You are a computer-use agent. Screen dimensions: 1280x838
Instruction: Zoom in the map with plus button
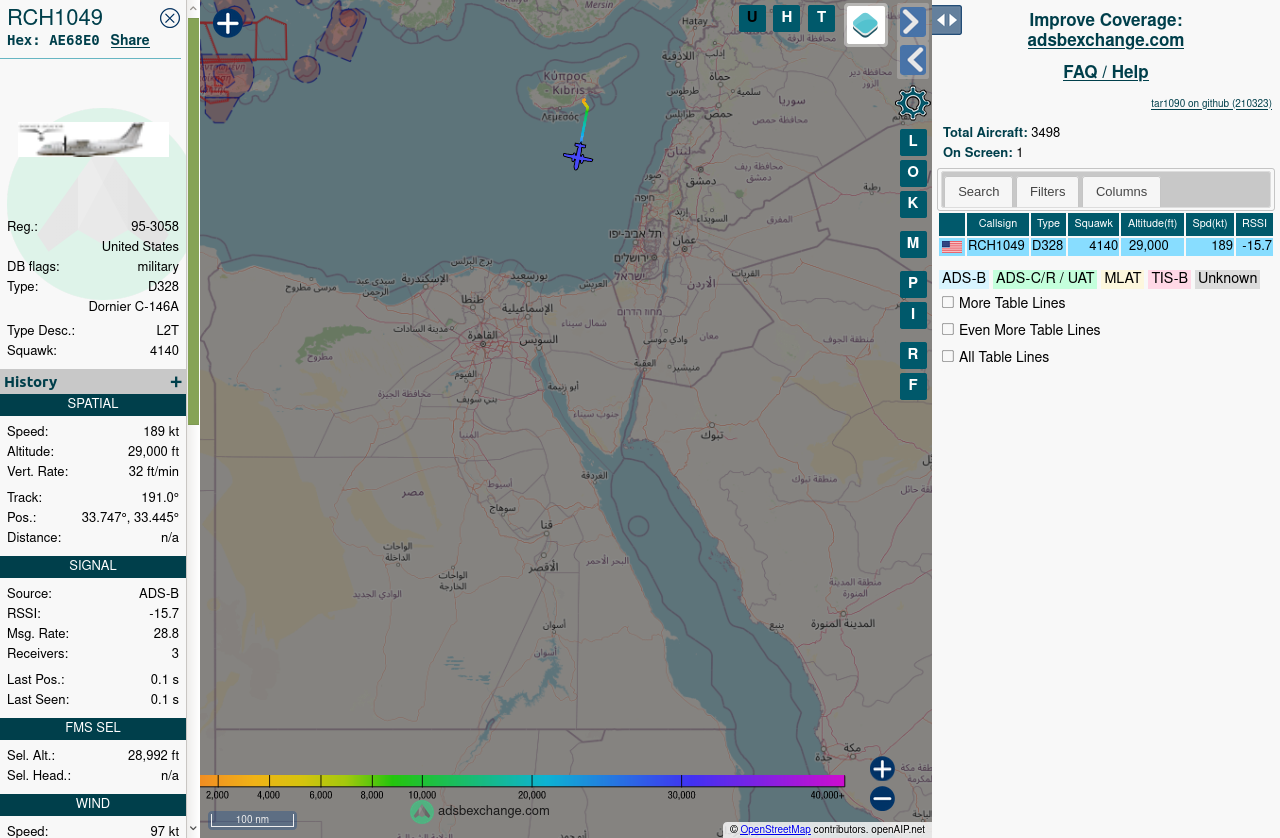[x=882, y=769]
